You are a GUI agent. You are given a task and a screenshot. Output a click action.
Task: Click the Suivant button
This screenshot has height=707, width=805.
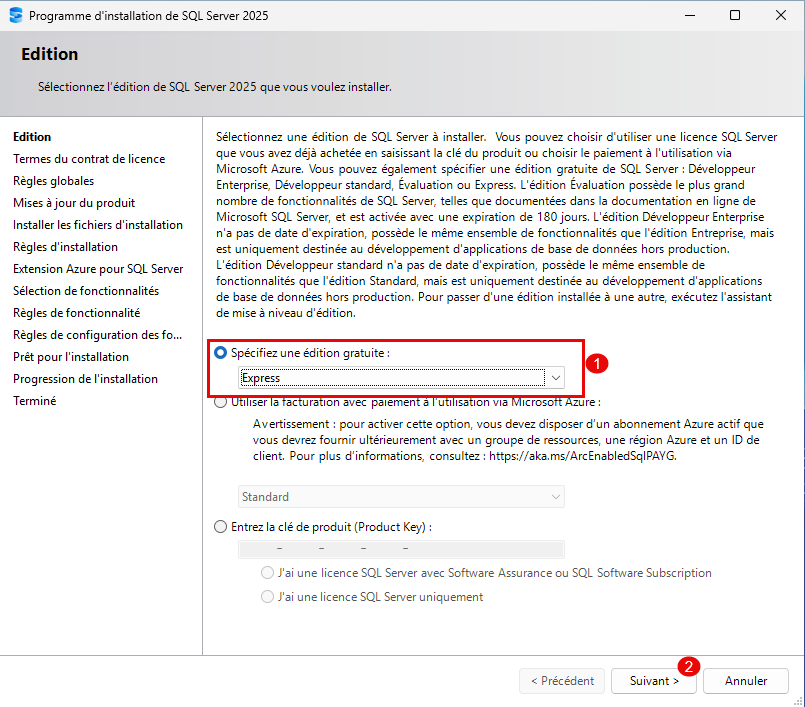(x=654, y=681)
